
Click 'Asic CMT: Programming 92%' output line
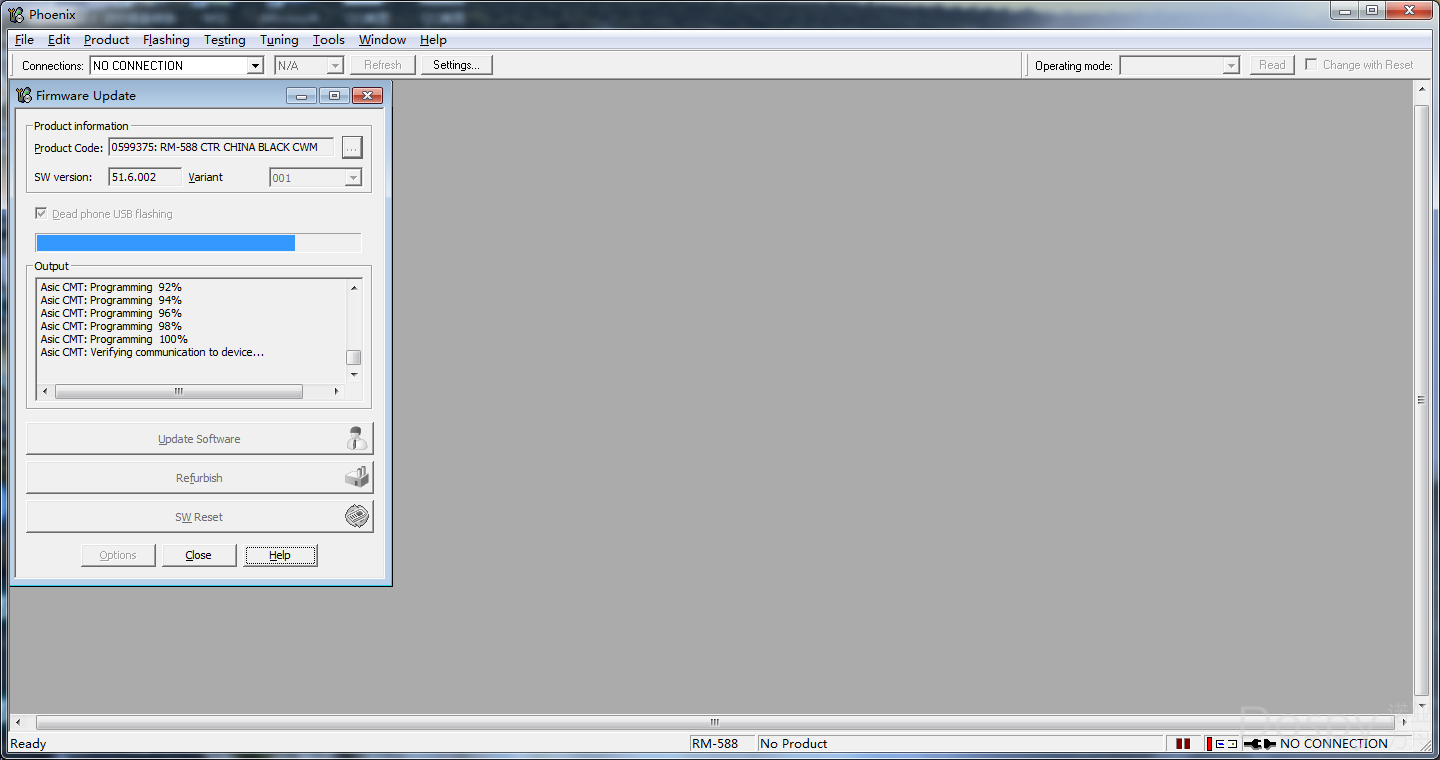tap(111, 287)
